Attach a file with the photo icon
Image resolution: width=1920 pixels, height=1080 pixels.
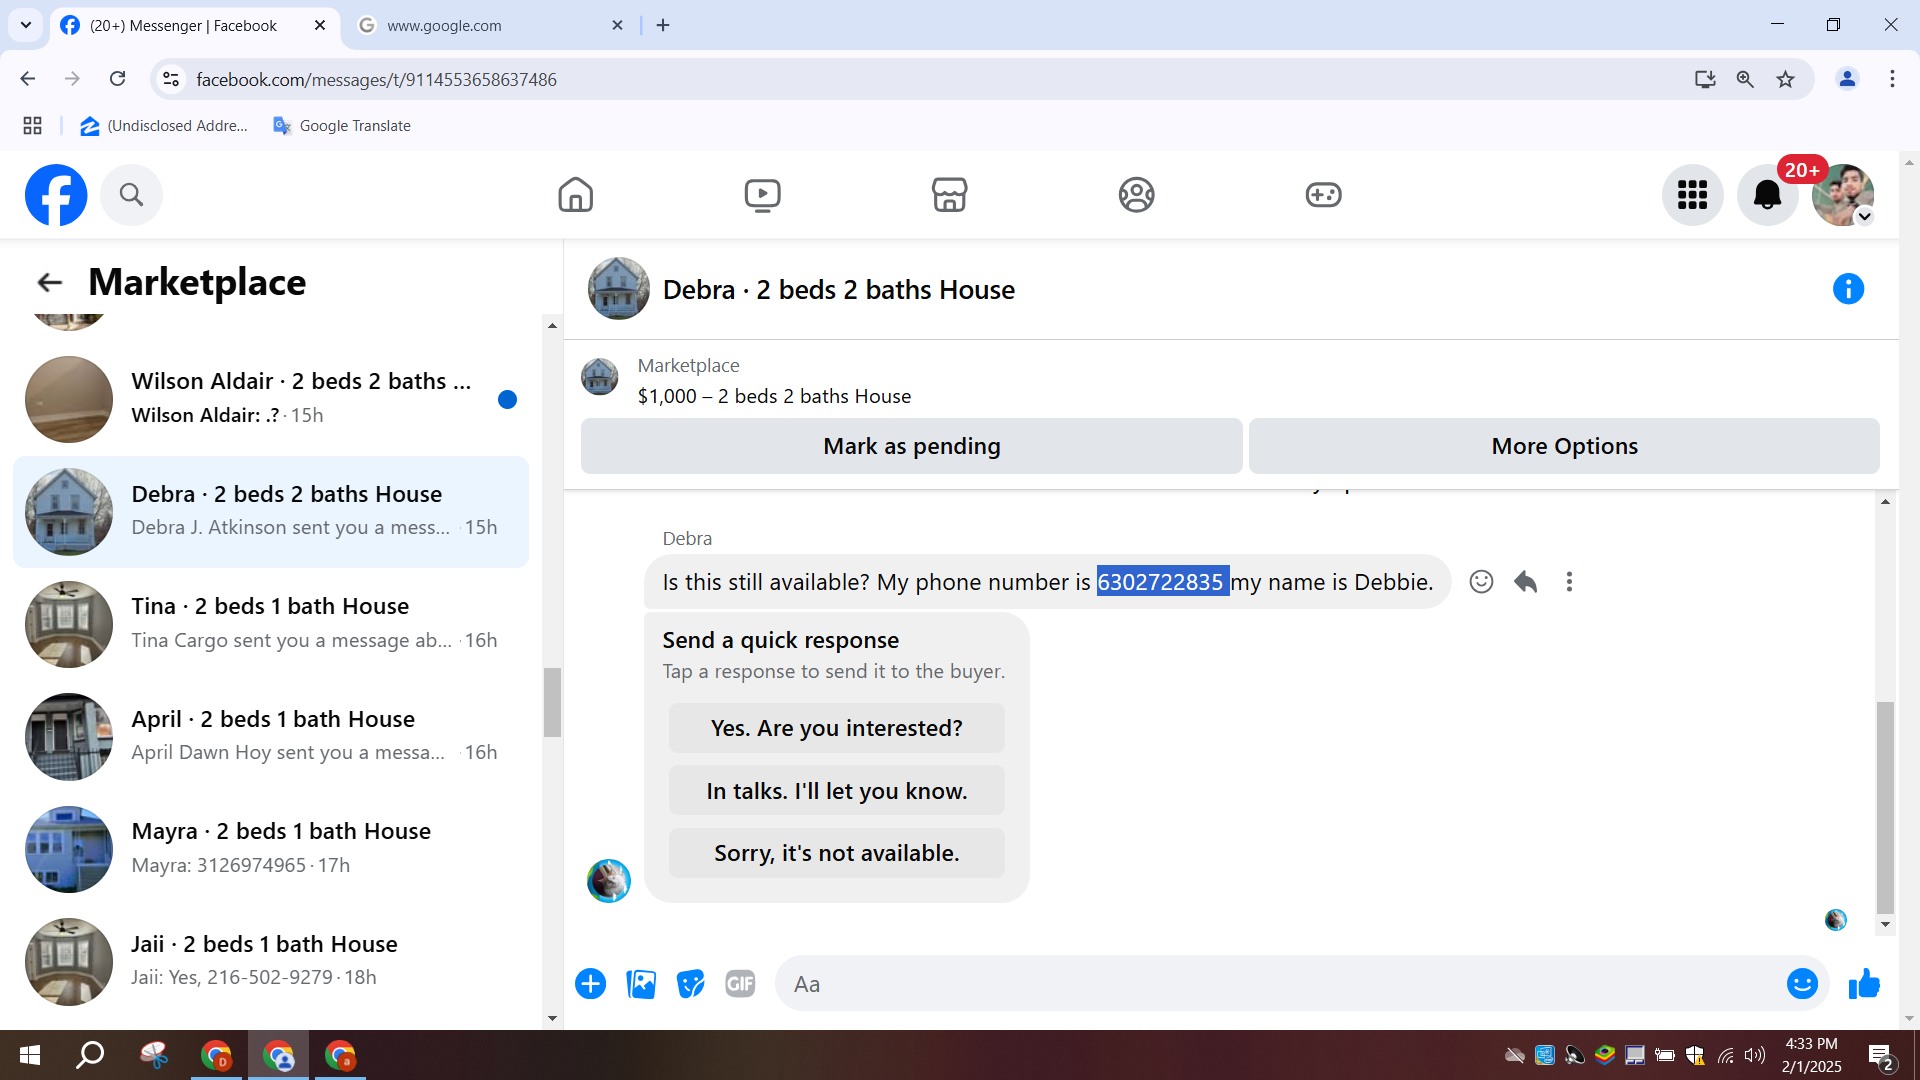(641, 984)
